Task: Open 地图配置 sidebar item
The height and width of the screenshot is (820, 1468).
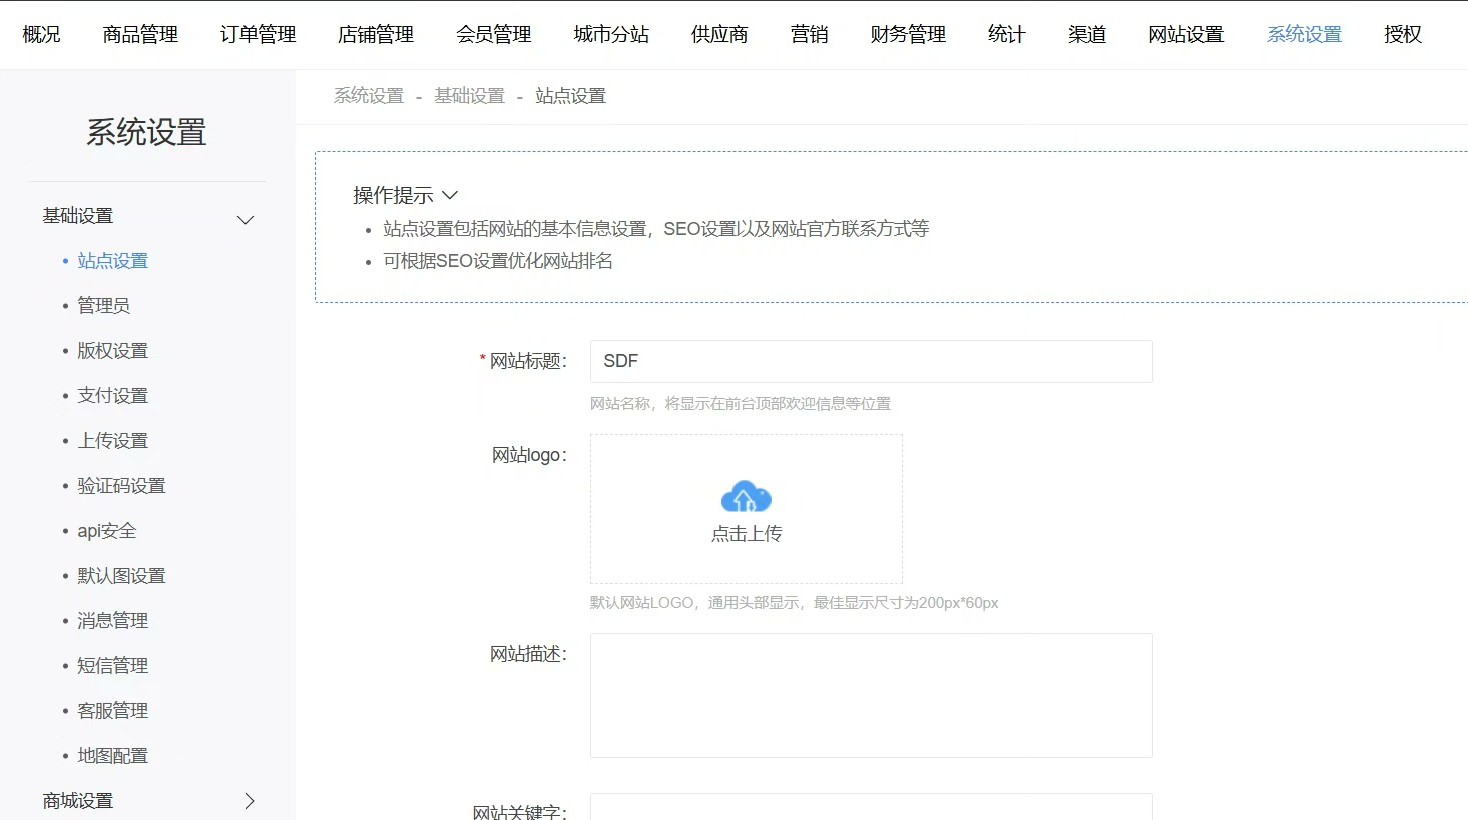Action: (x=113, y=755)
